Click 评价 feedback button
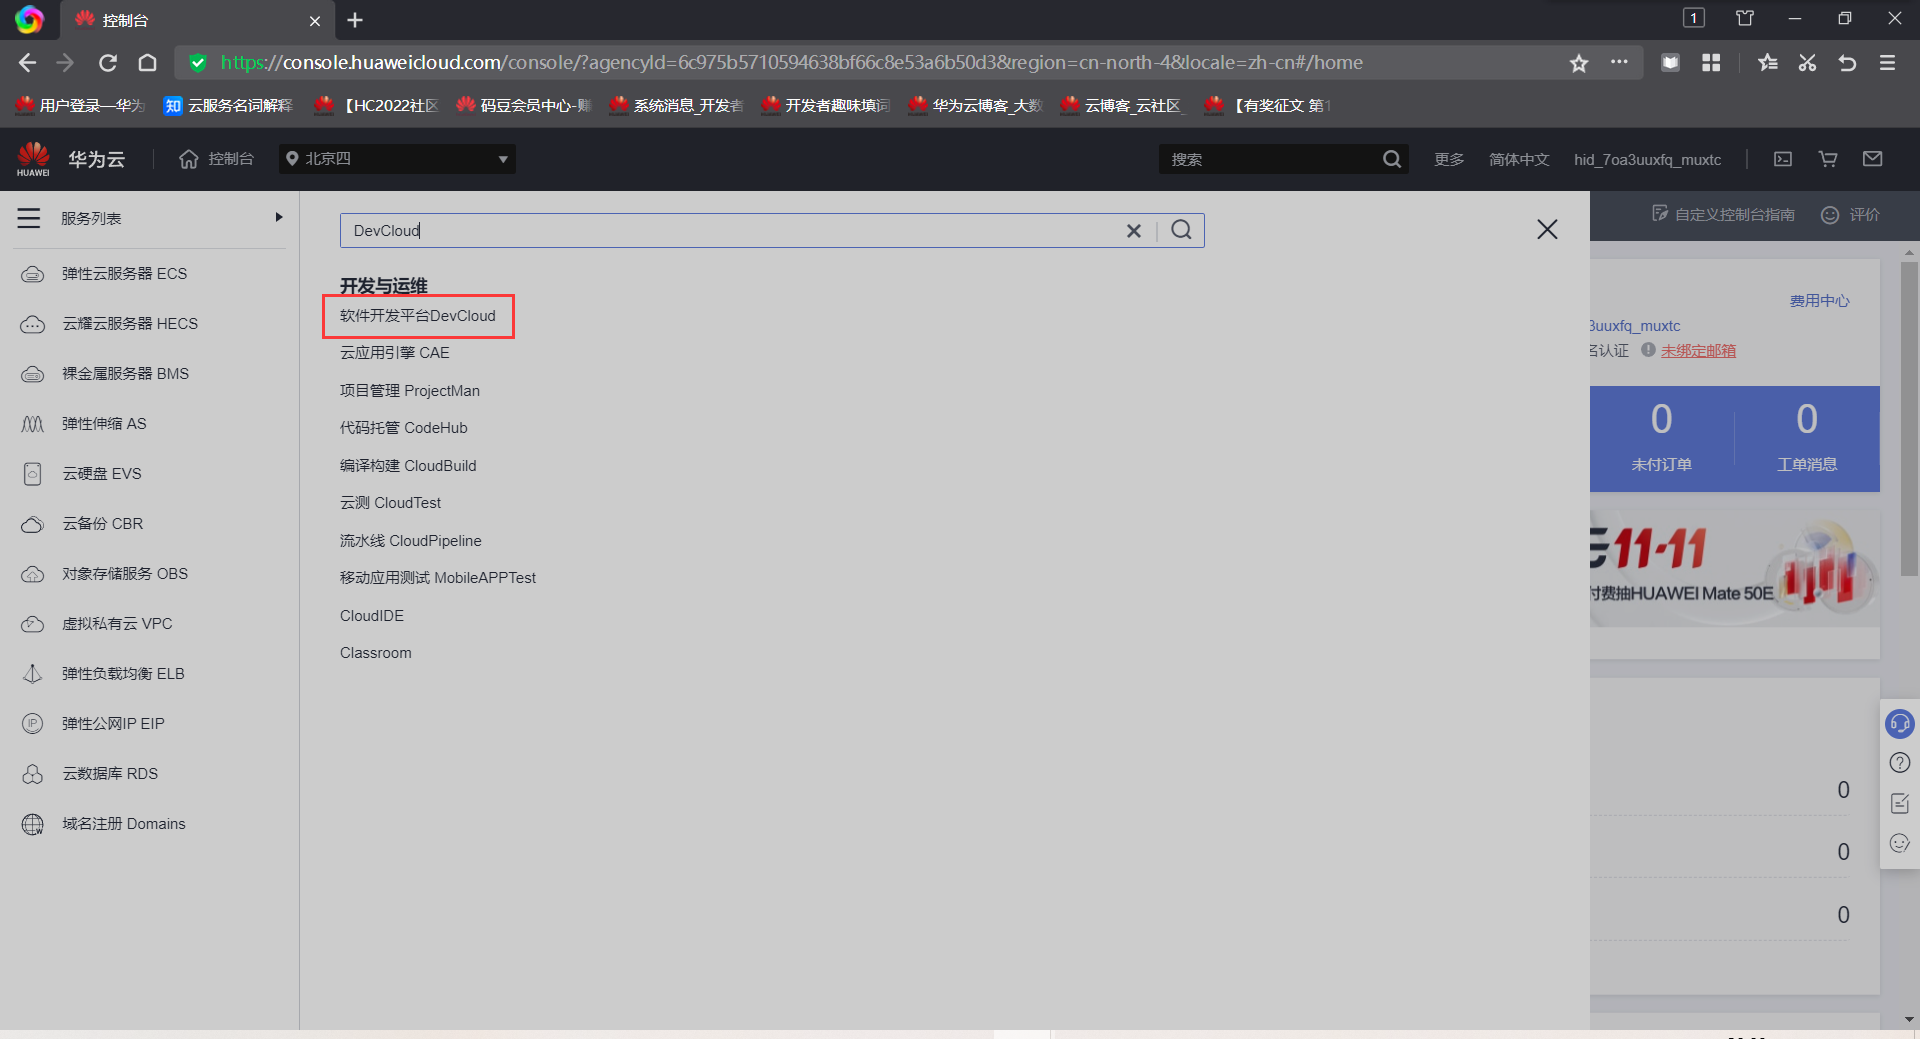 [x=1851, y=214]
